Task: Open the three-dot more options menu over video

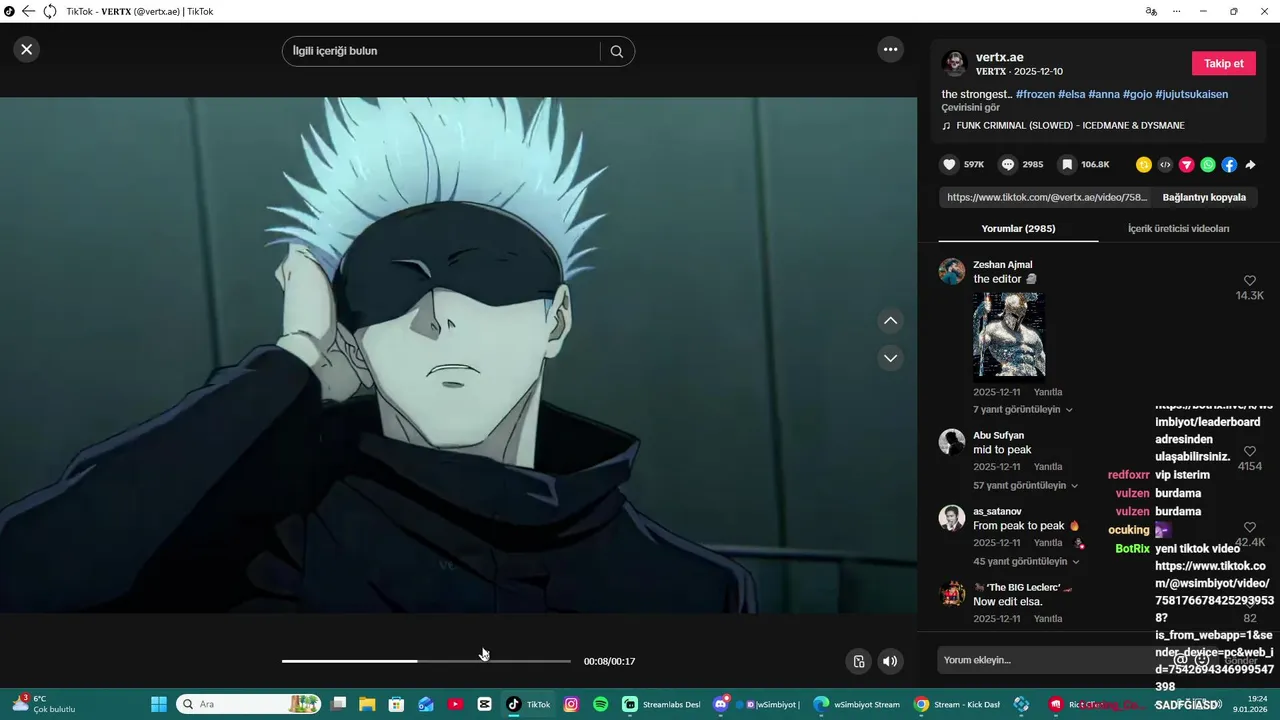Action: [x=890, y=49]
